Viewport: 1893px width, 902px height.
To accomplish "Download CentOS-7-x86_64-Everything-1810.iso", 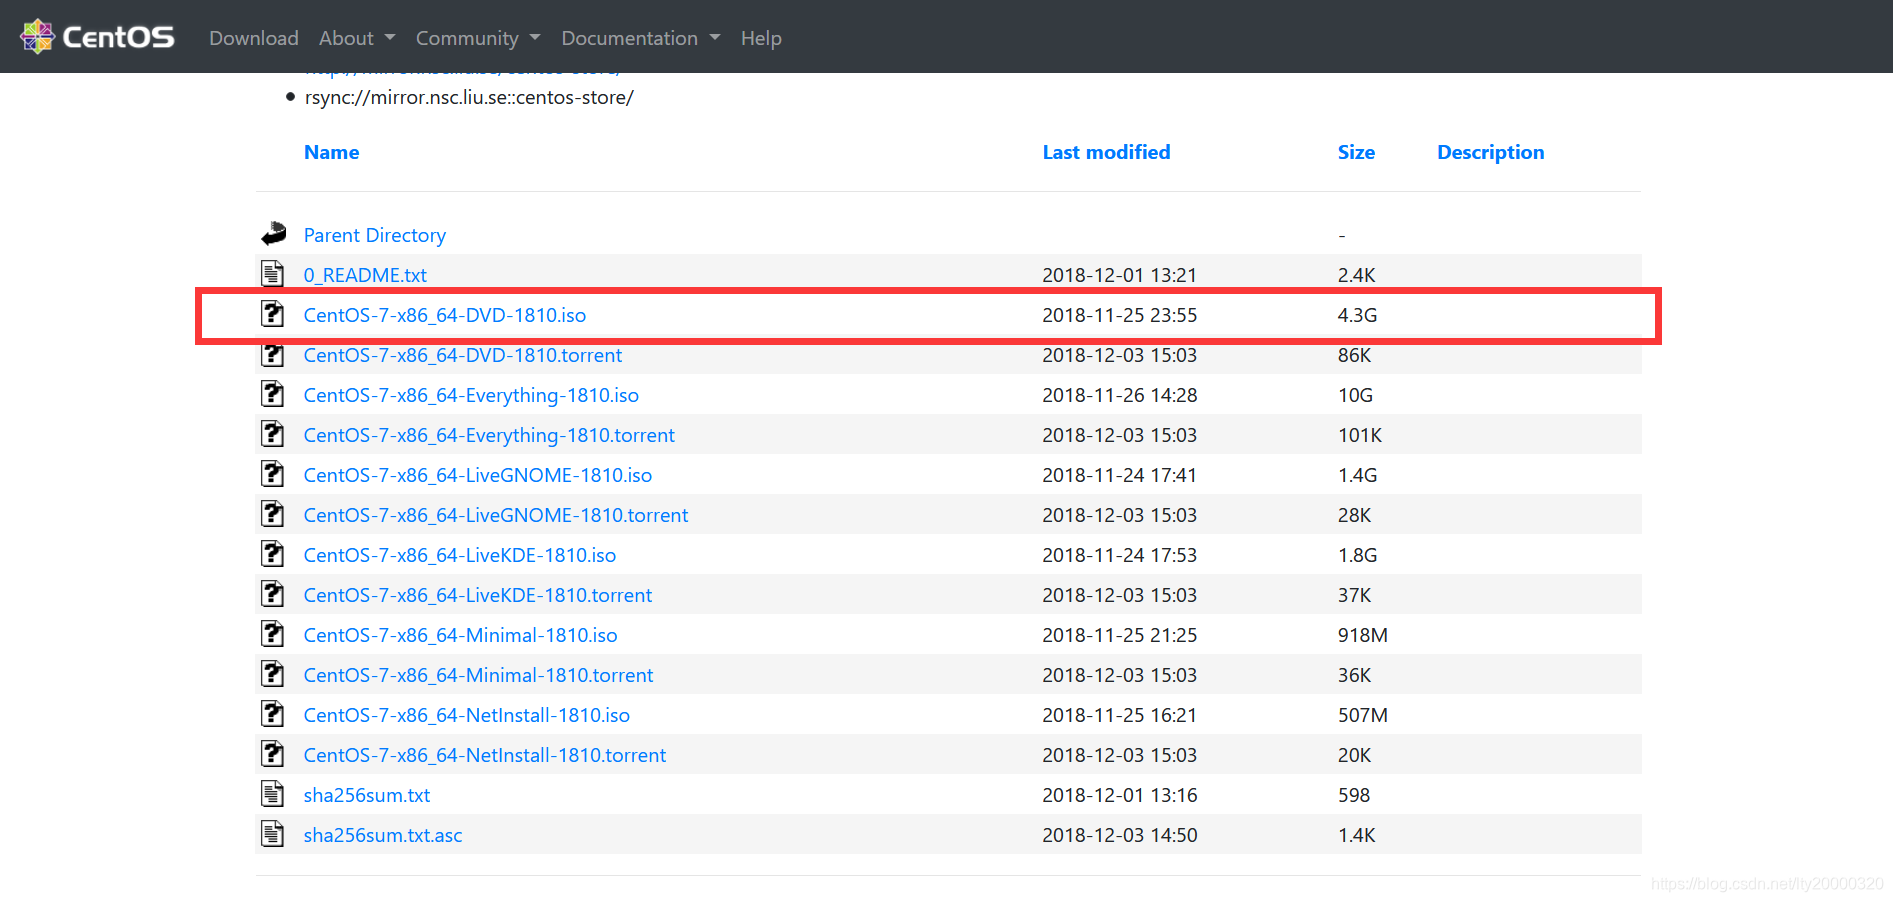I will point(471,395).
